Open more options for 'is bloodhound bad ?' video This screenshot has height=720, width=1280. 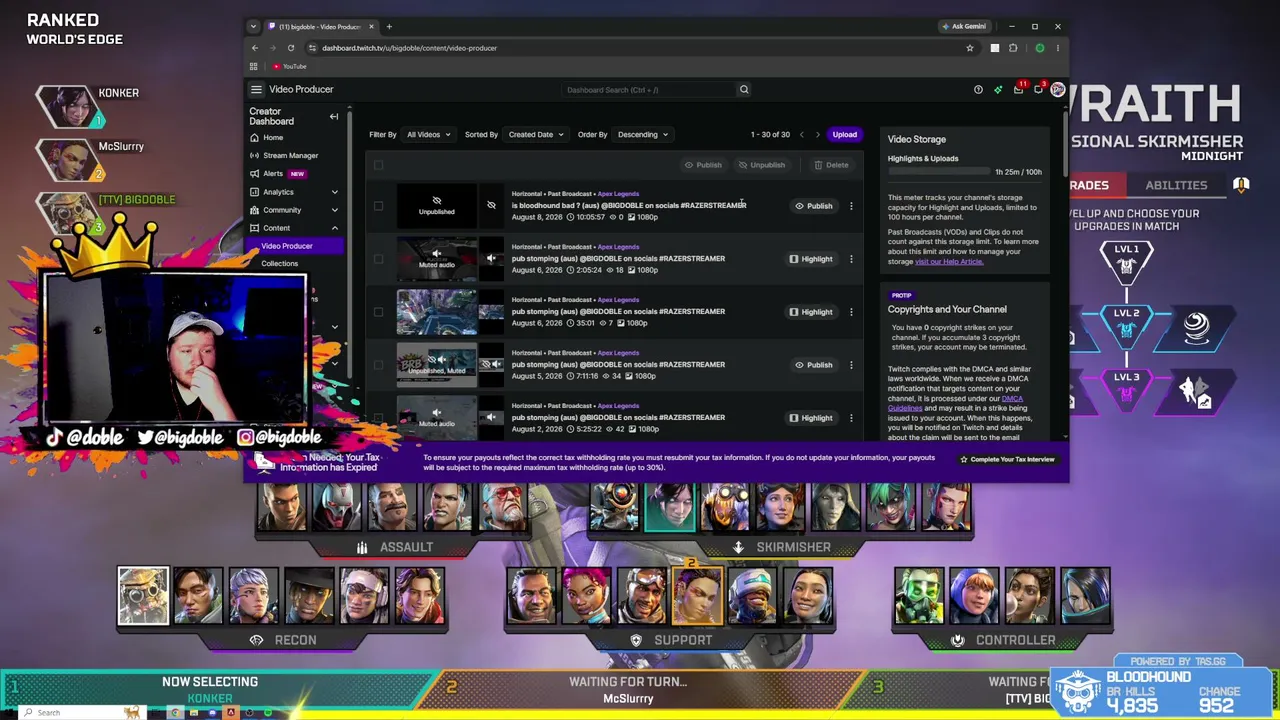point(851,206)
